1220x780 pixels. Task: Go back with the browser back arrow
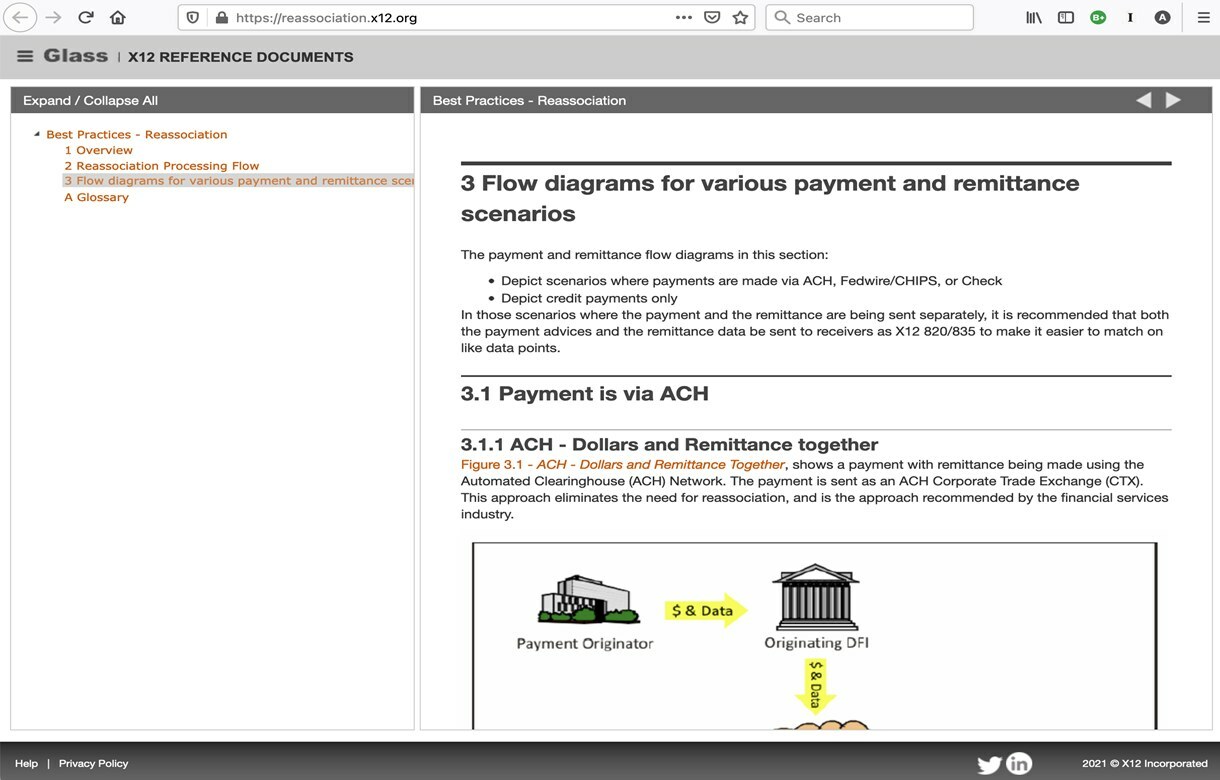[20, 17]
